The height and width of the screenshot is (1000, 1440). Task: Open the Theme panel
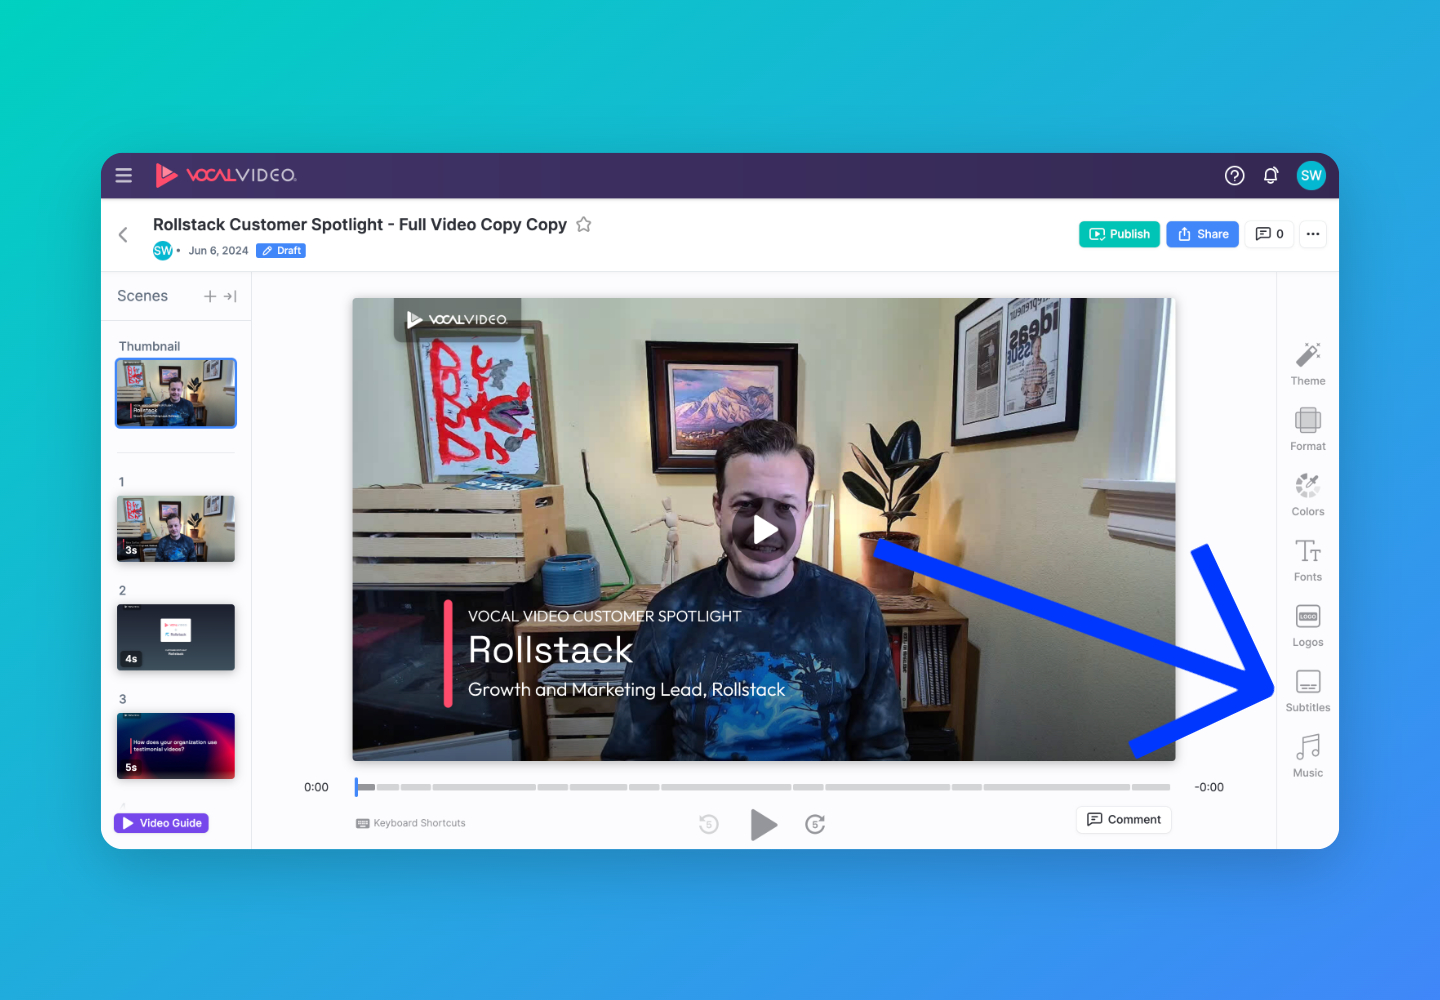point(1308,364)
